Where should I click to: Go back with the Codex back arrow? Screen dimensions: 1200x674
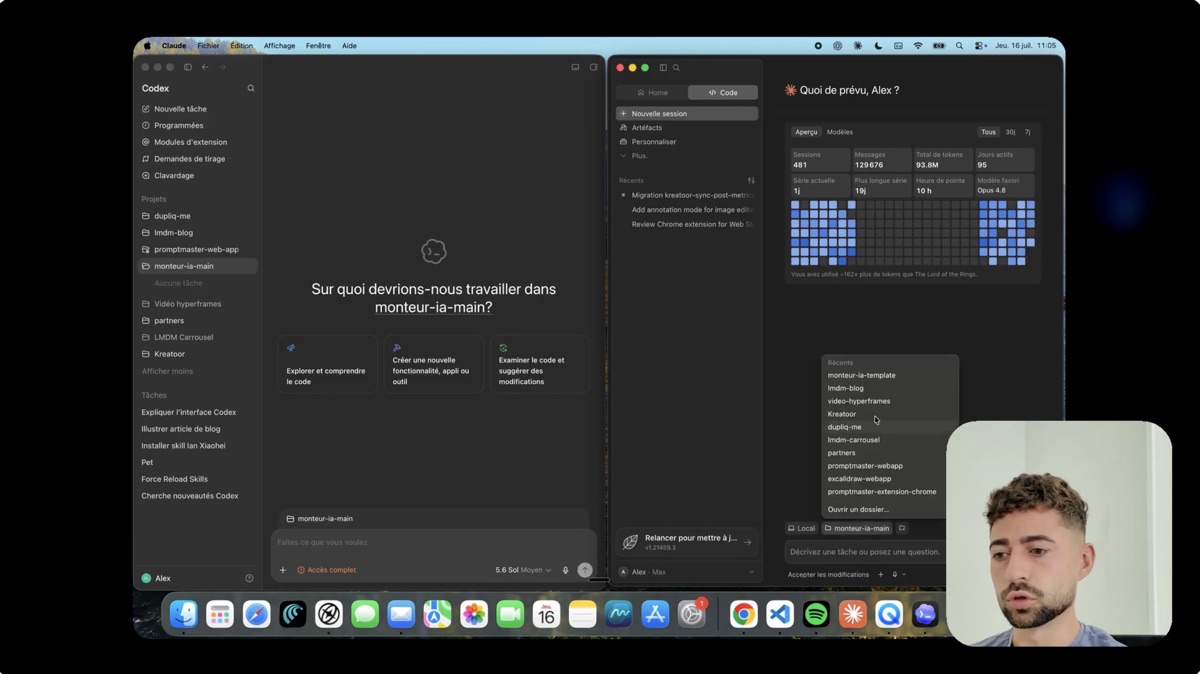point(205,67)
